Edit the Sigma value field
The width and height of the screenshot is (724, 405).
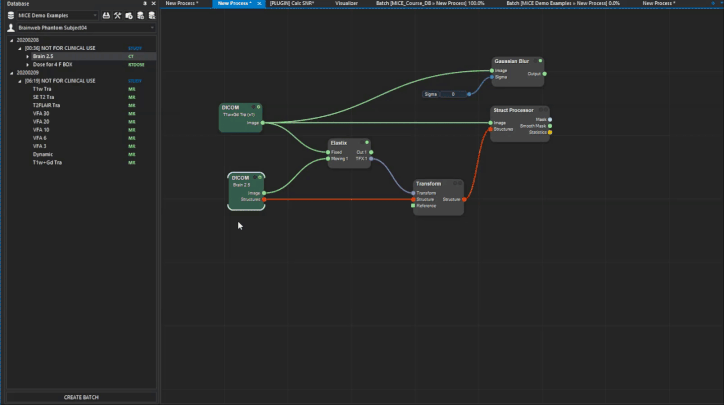click(453, 94)
